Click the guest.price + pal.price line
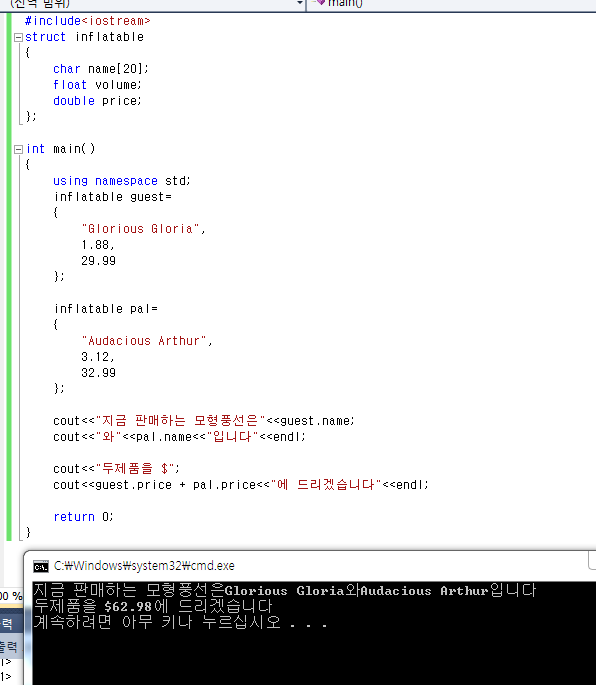This screenshot has width=596, height=685. point(241,485)
